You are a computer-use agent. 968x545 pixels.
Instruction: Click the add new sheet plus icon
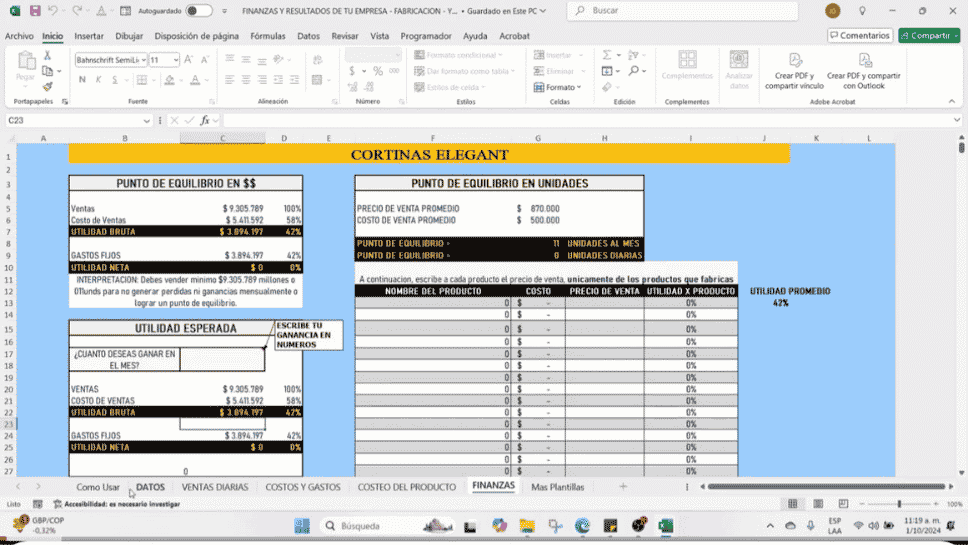(x=623, y=487)
